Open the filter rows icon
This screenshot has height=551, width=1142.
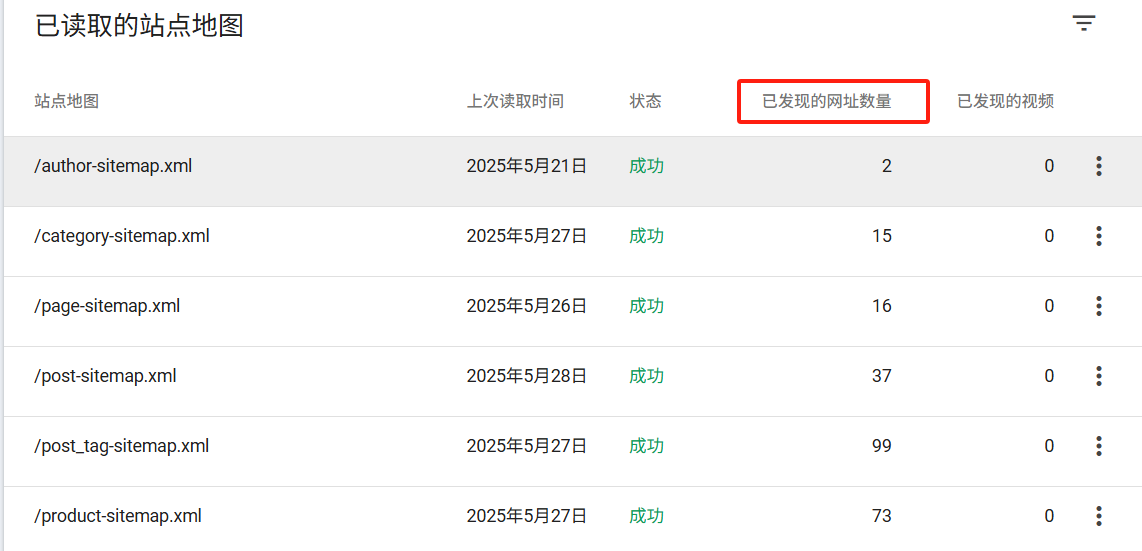[1084, 24]
